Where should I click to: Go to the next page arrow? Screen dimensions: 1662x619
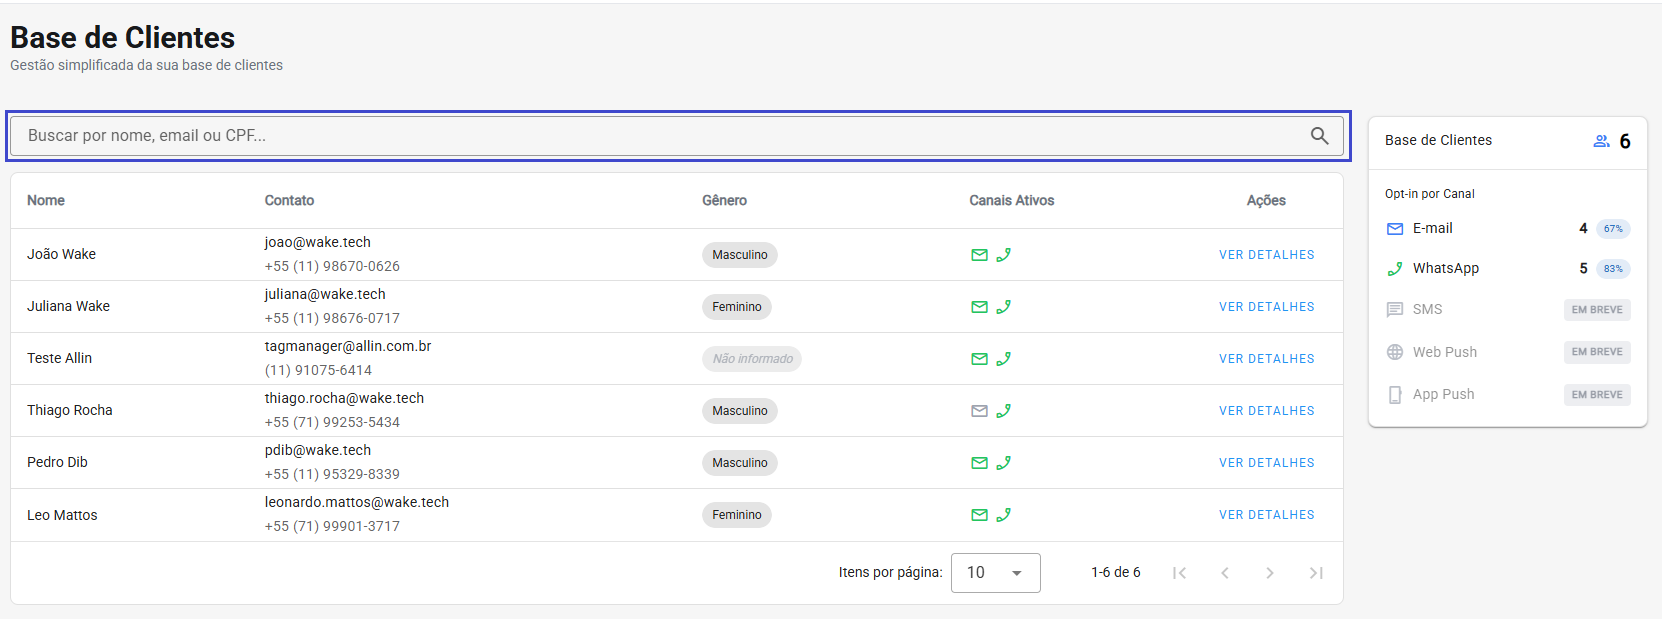1270,573
